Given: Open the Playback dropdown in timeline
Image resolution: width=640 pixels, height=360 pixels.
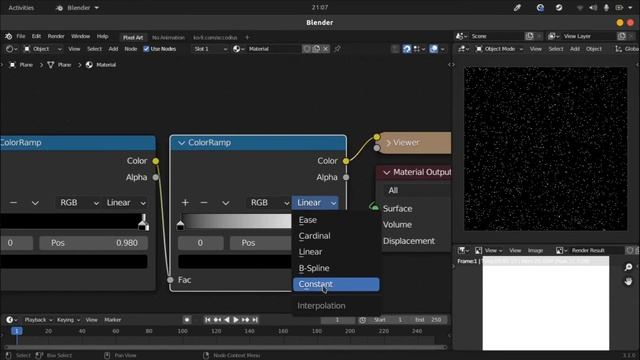Looking at the screenshot, I should [x=38, y=320].
